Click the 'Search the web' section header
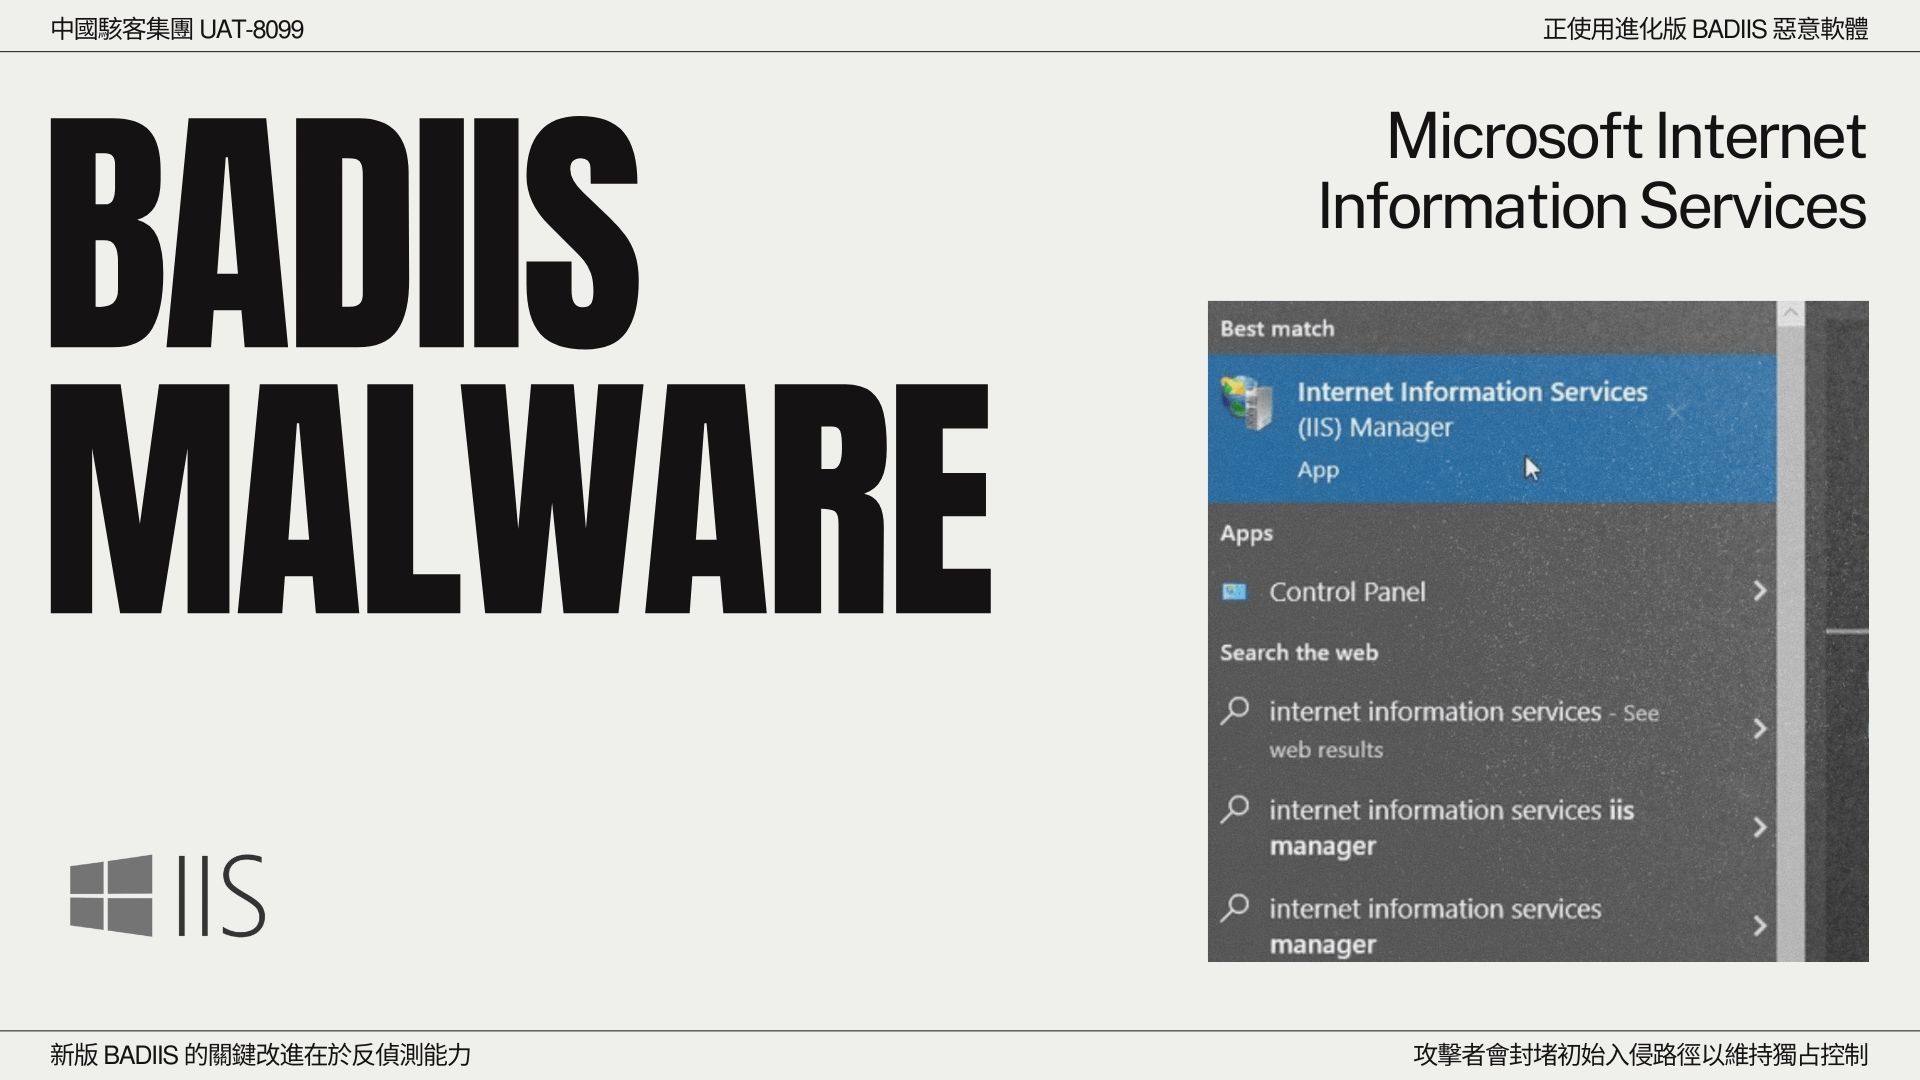The width and height of the screenshot is (1920, 1080). [x=1298, y=653]
